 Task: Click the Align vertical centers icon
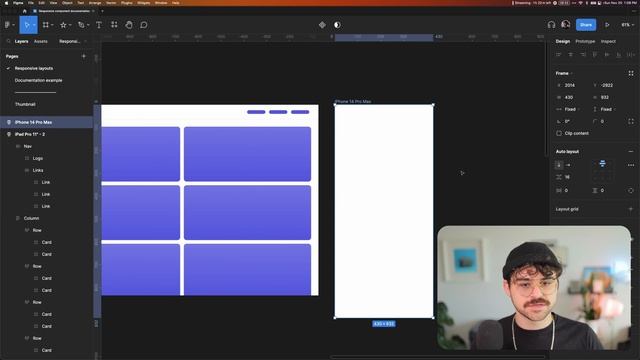click(607, 54)
